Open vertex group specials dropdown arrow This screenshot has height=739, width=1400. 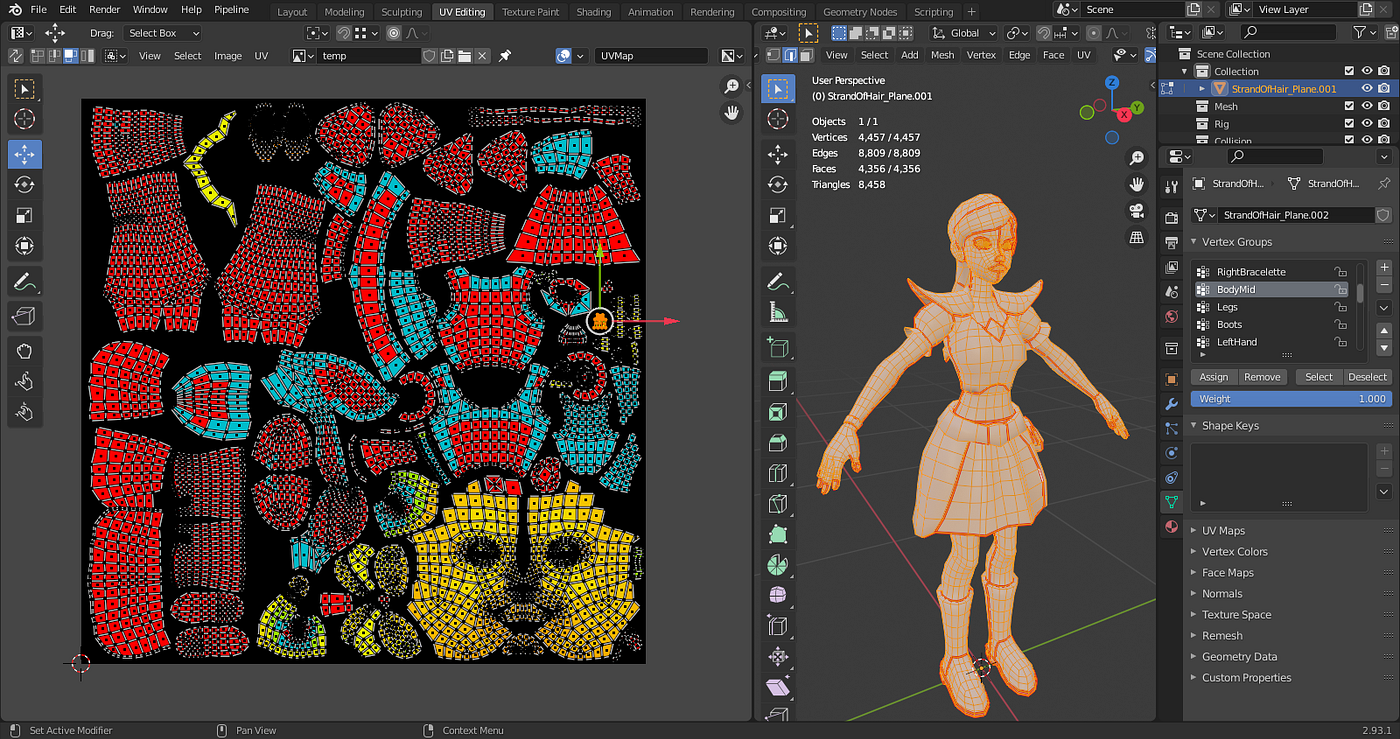(x=1384, y=308)
